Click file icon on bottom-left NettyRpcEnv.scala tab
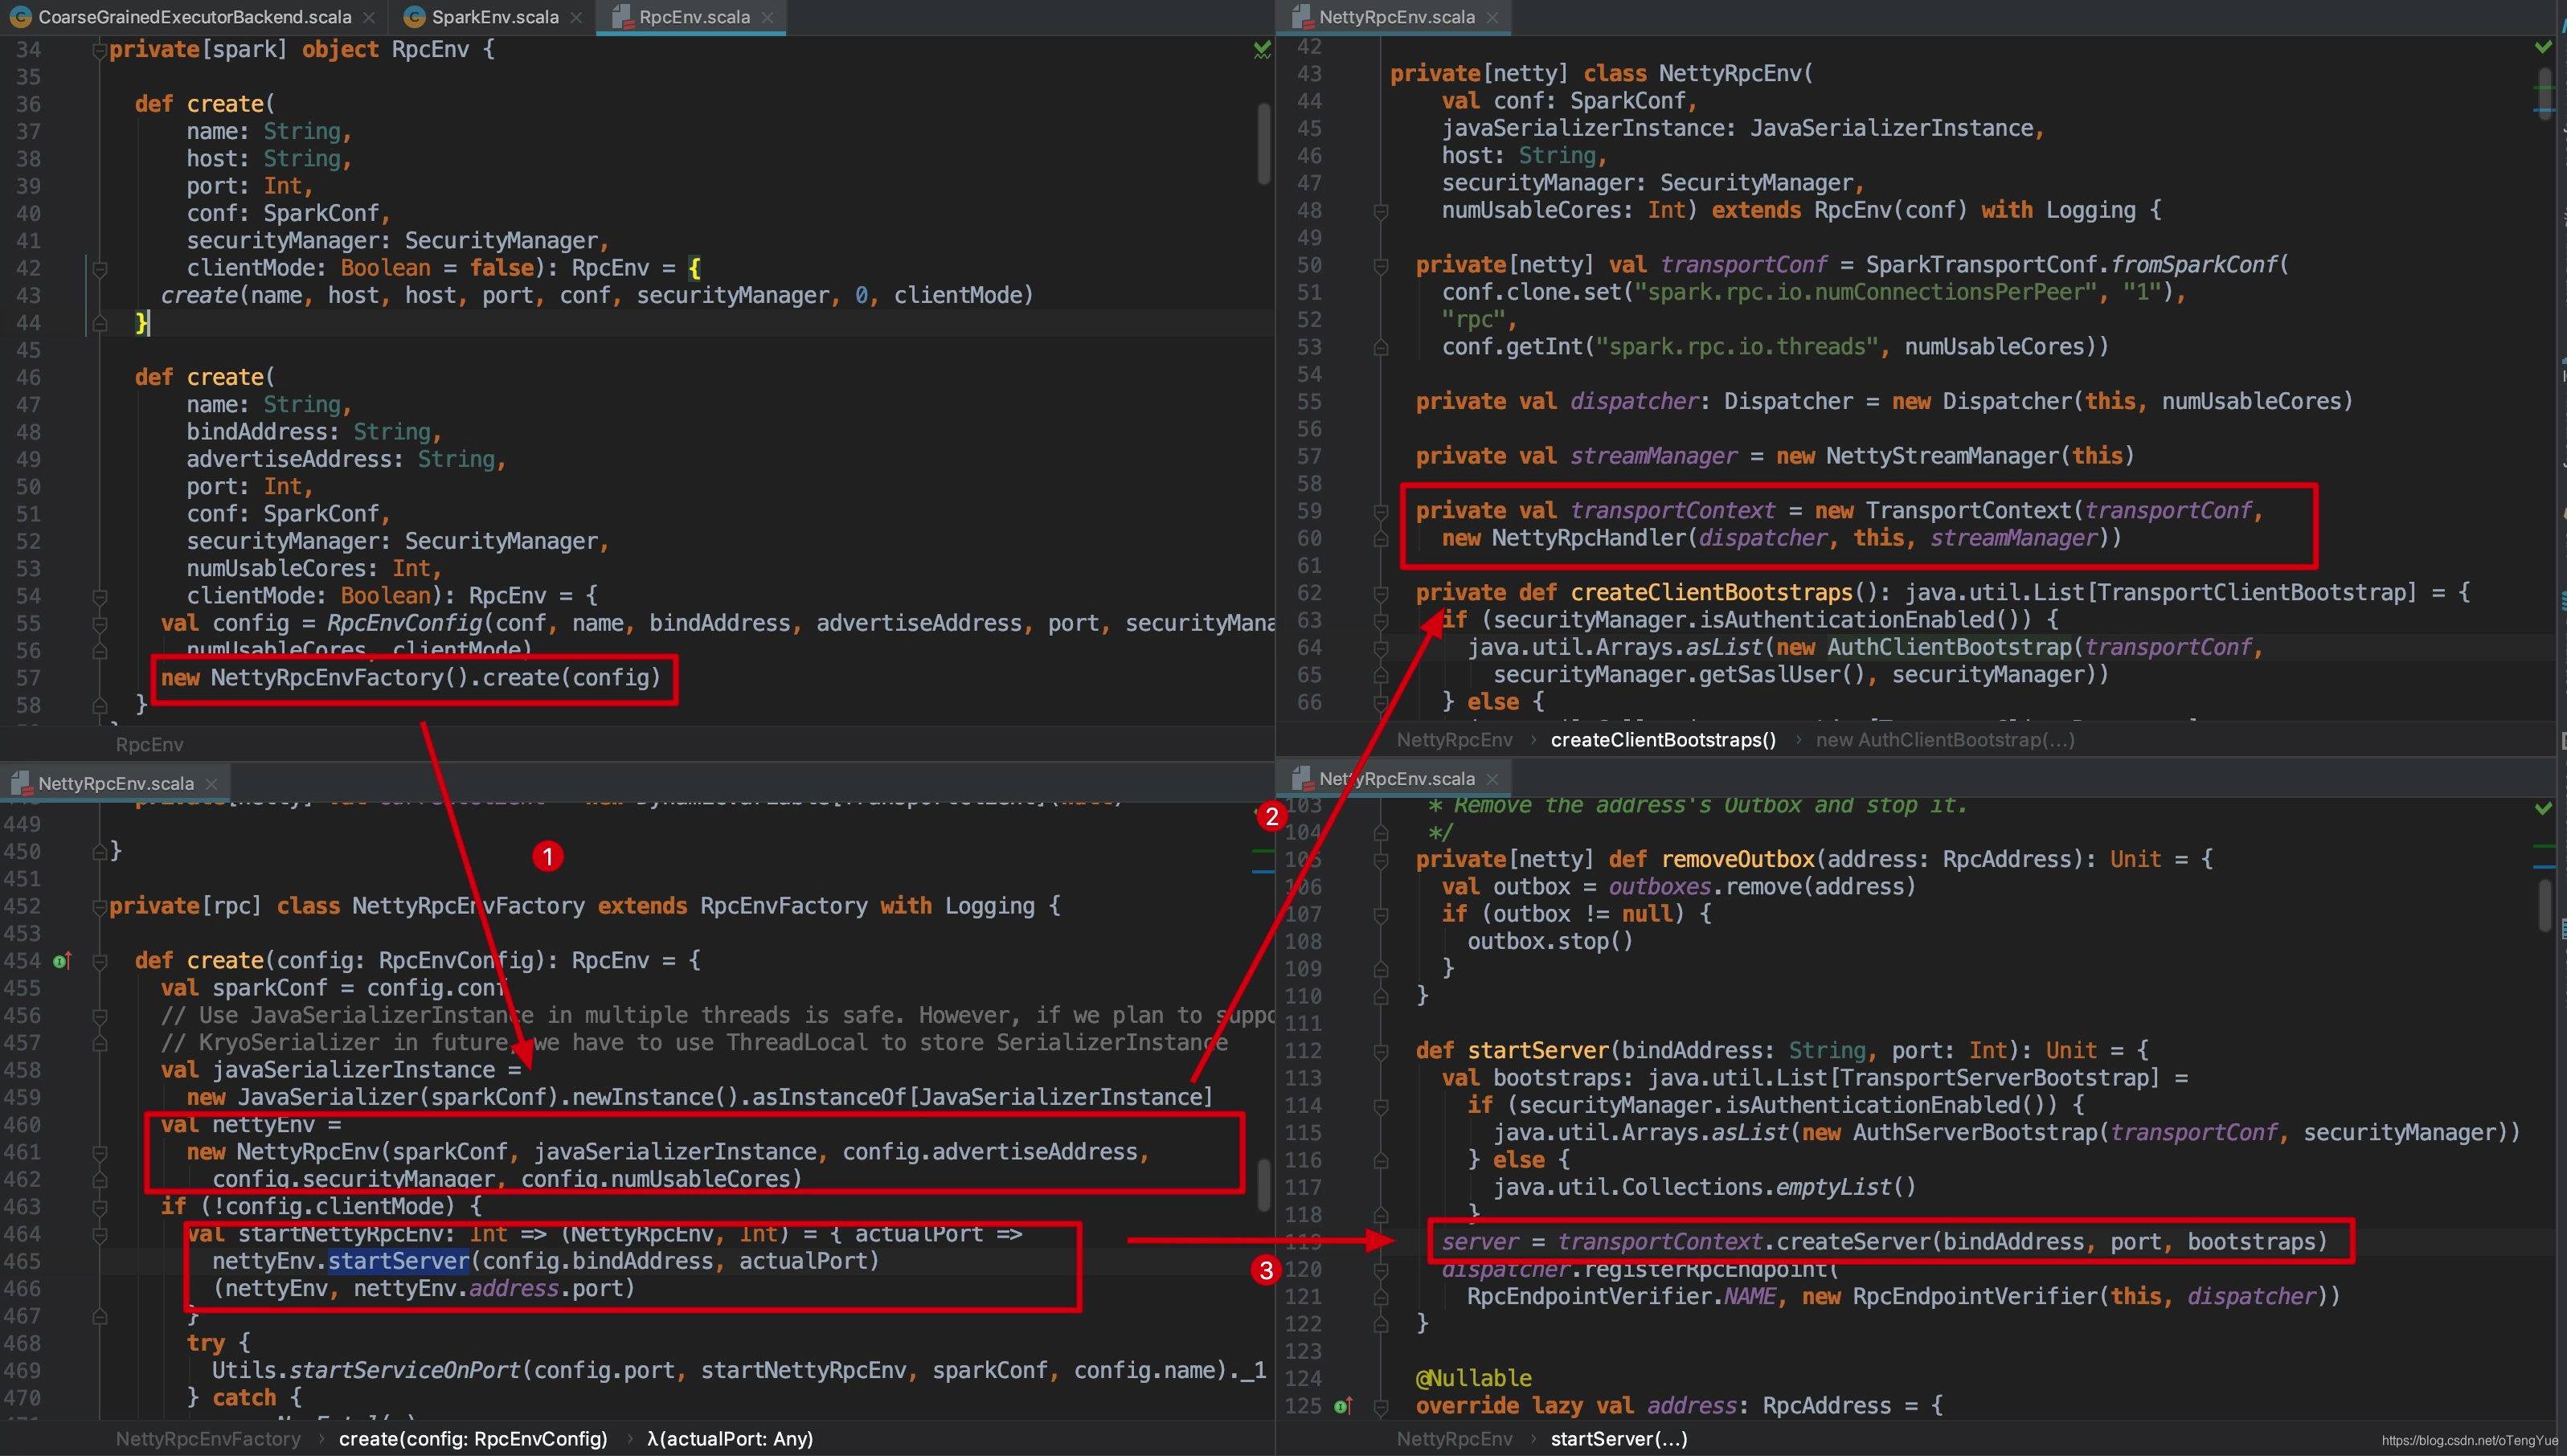 coord(20,783)
